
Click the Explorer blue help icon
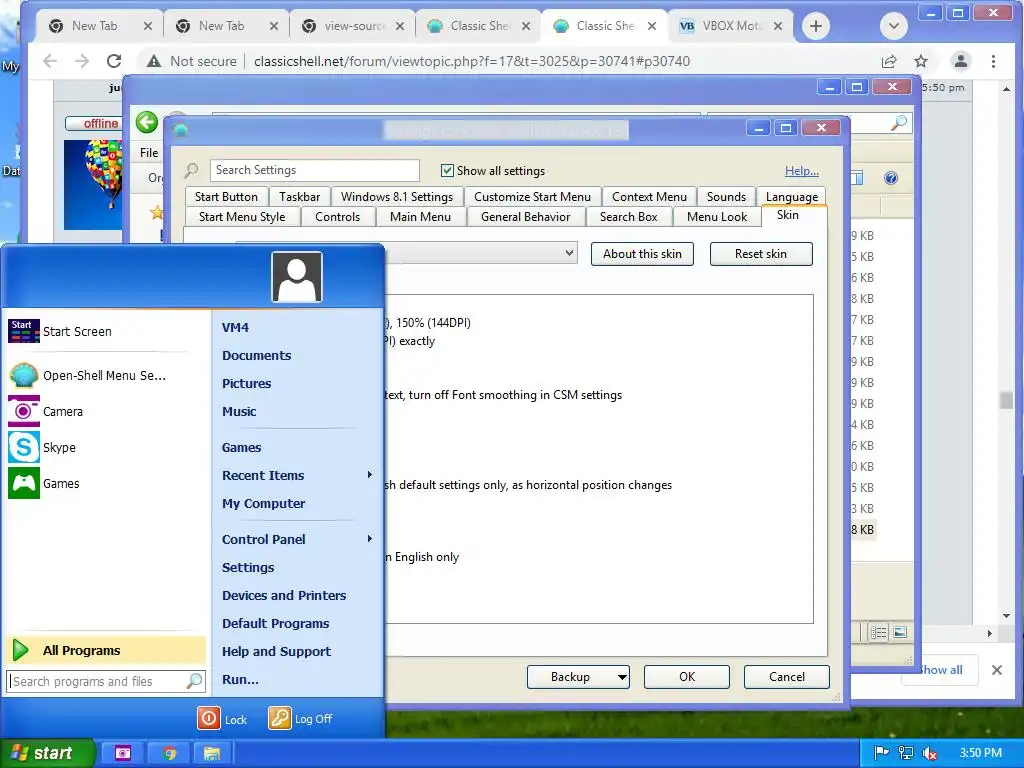pos(891,178)
